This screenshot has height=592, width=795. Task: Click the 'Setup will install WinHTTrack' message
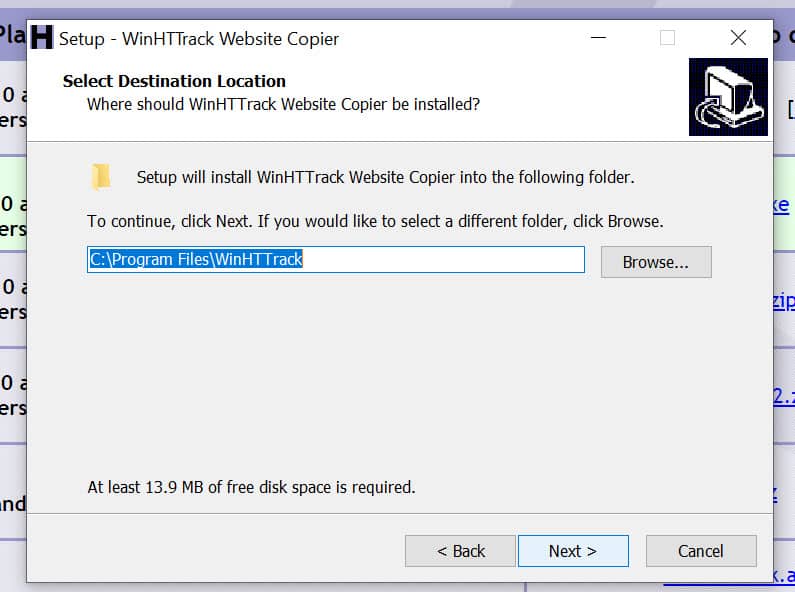coord(385,178)
